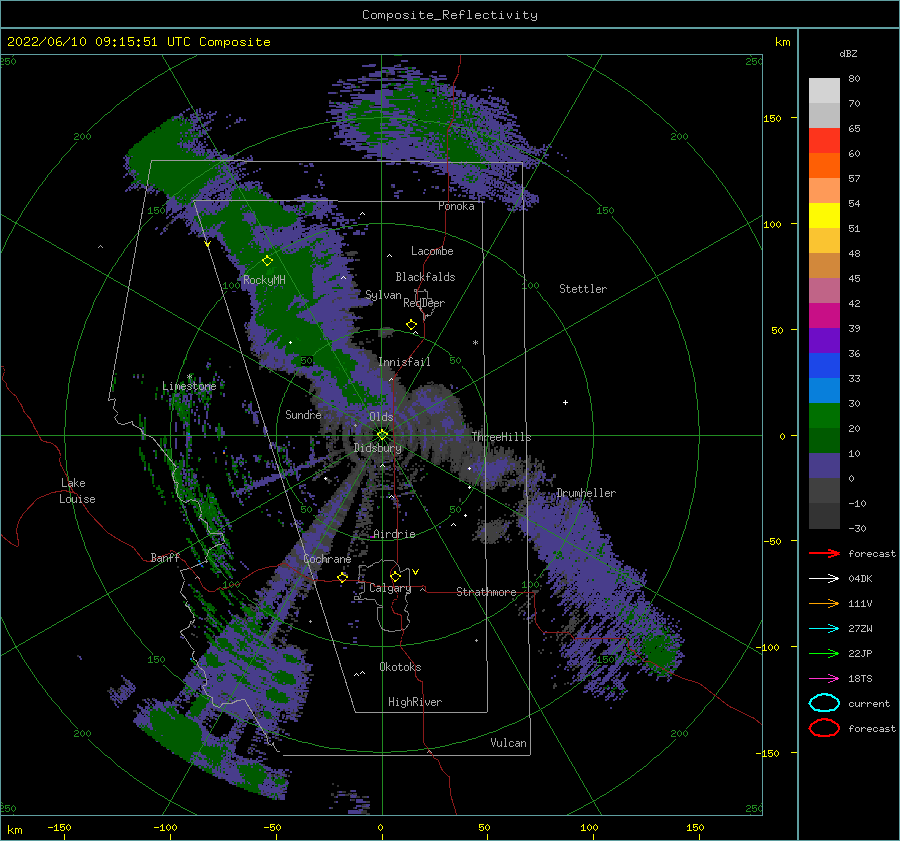Click the Stettler label
The image size is (900, 841).
coord(583,289)
